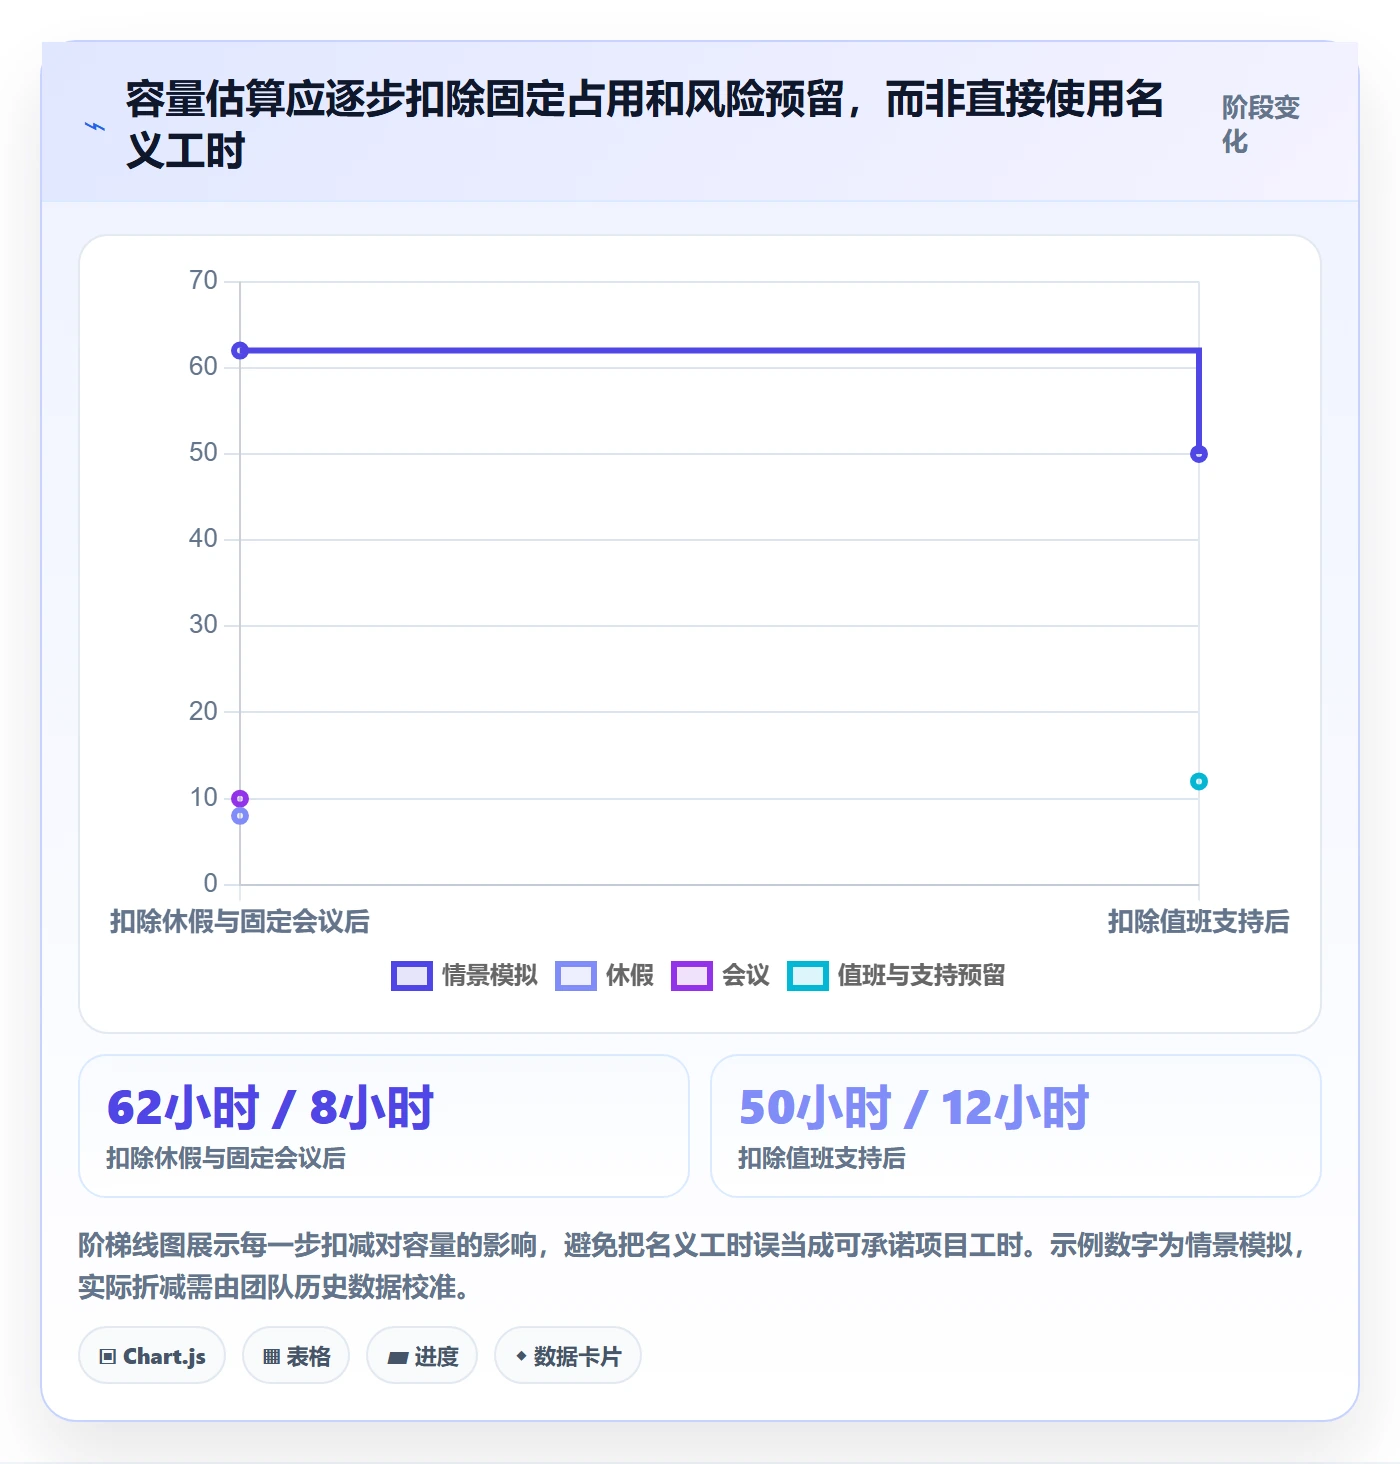The width and height of the screenshot is (1400, 1464).
Task: Click the light blue 休假 data point at 8
Action: tap(240, 816)
